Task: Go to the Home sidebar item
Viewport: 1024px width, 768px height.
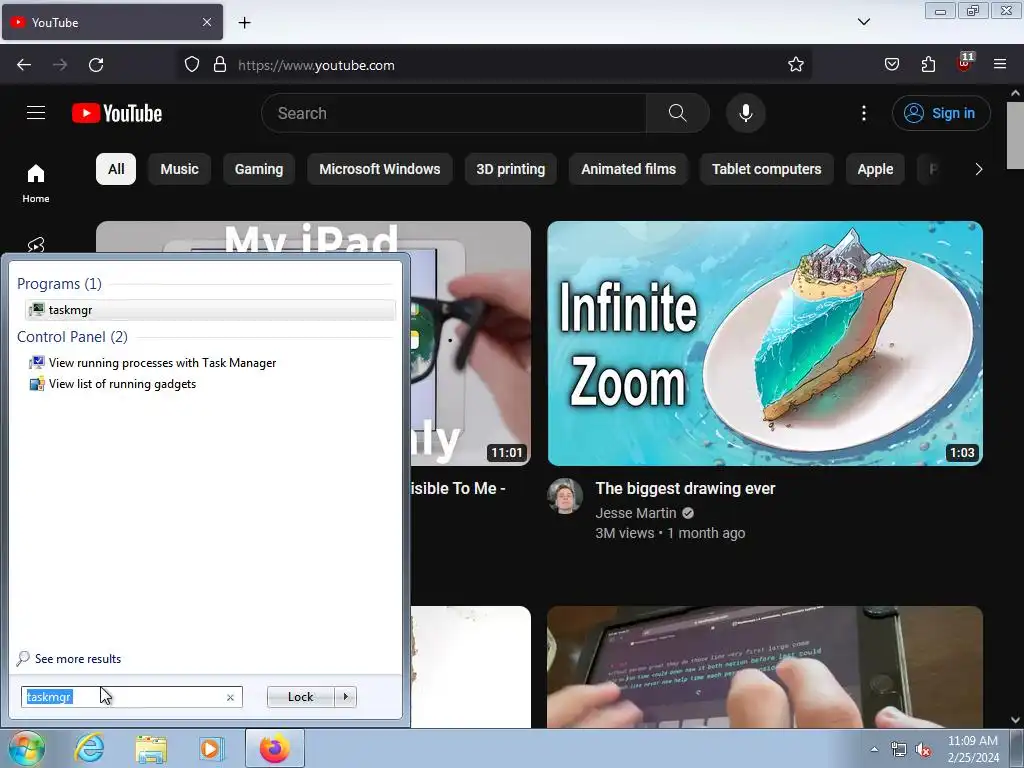Action: point(36,184)
